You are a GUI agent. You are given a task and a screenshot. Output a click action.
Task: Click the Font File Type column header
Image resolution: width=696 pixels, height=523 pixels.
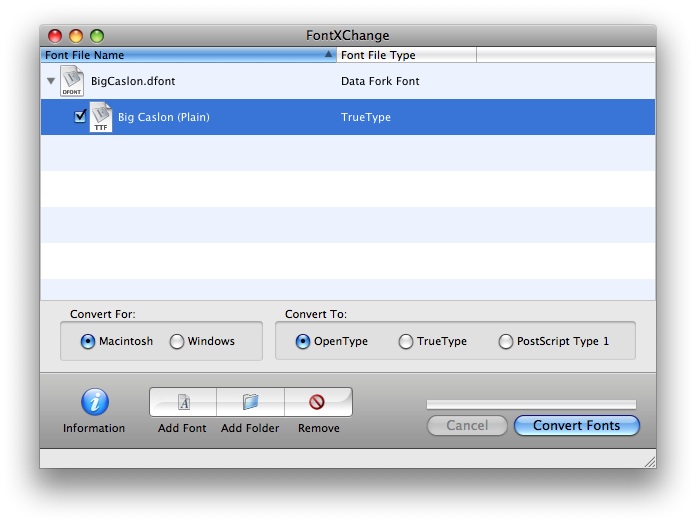click(x=406, y=55)
